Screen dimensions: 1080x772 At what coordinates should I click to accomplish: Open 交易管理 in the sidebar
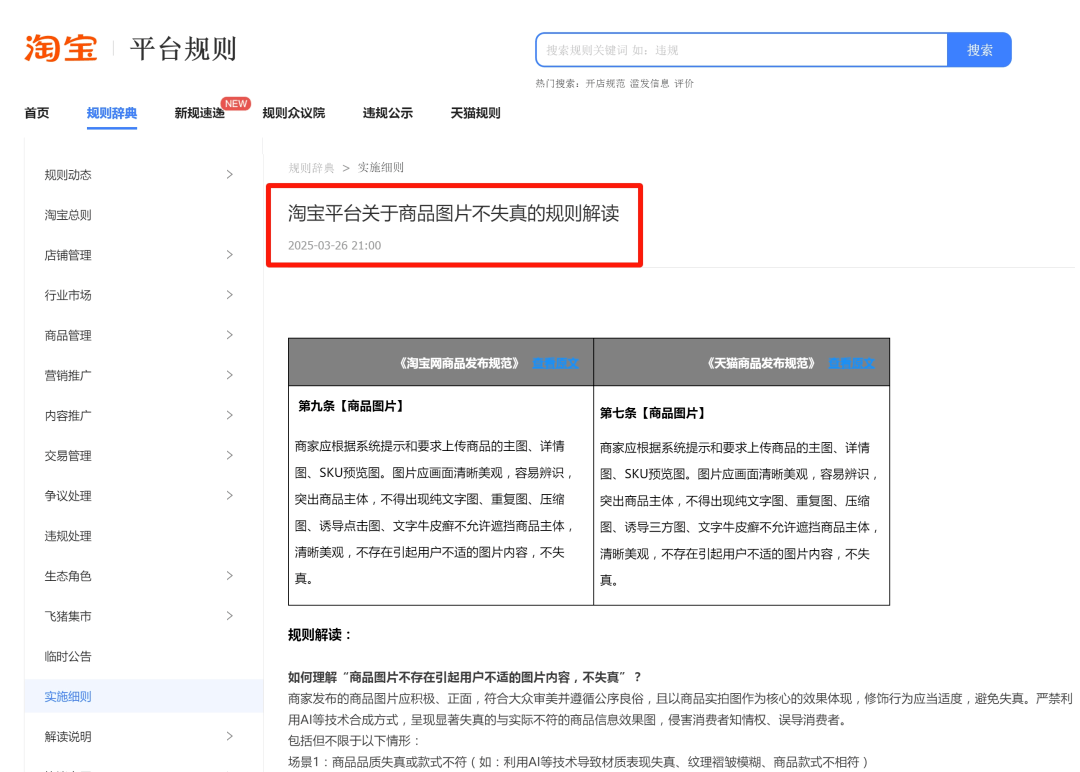coord(68,456)
